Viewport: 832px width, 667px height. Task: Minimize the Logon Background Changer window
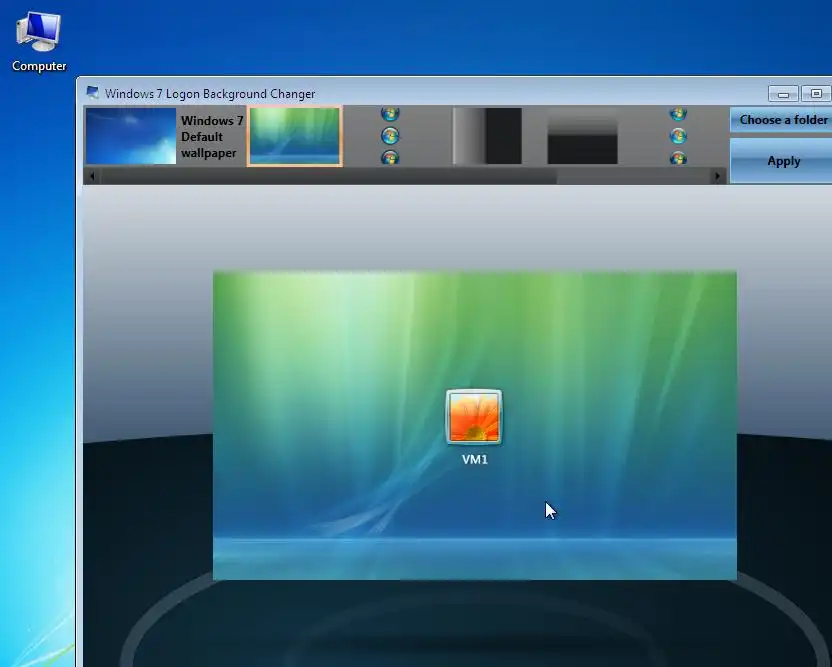pos(783,94)
